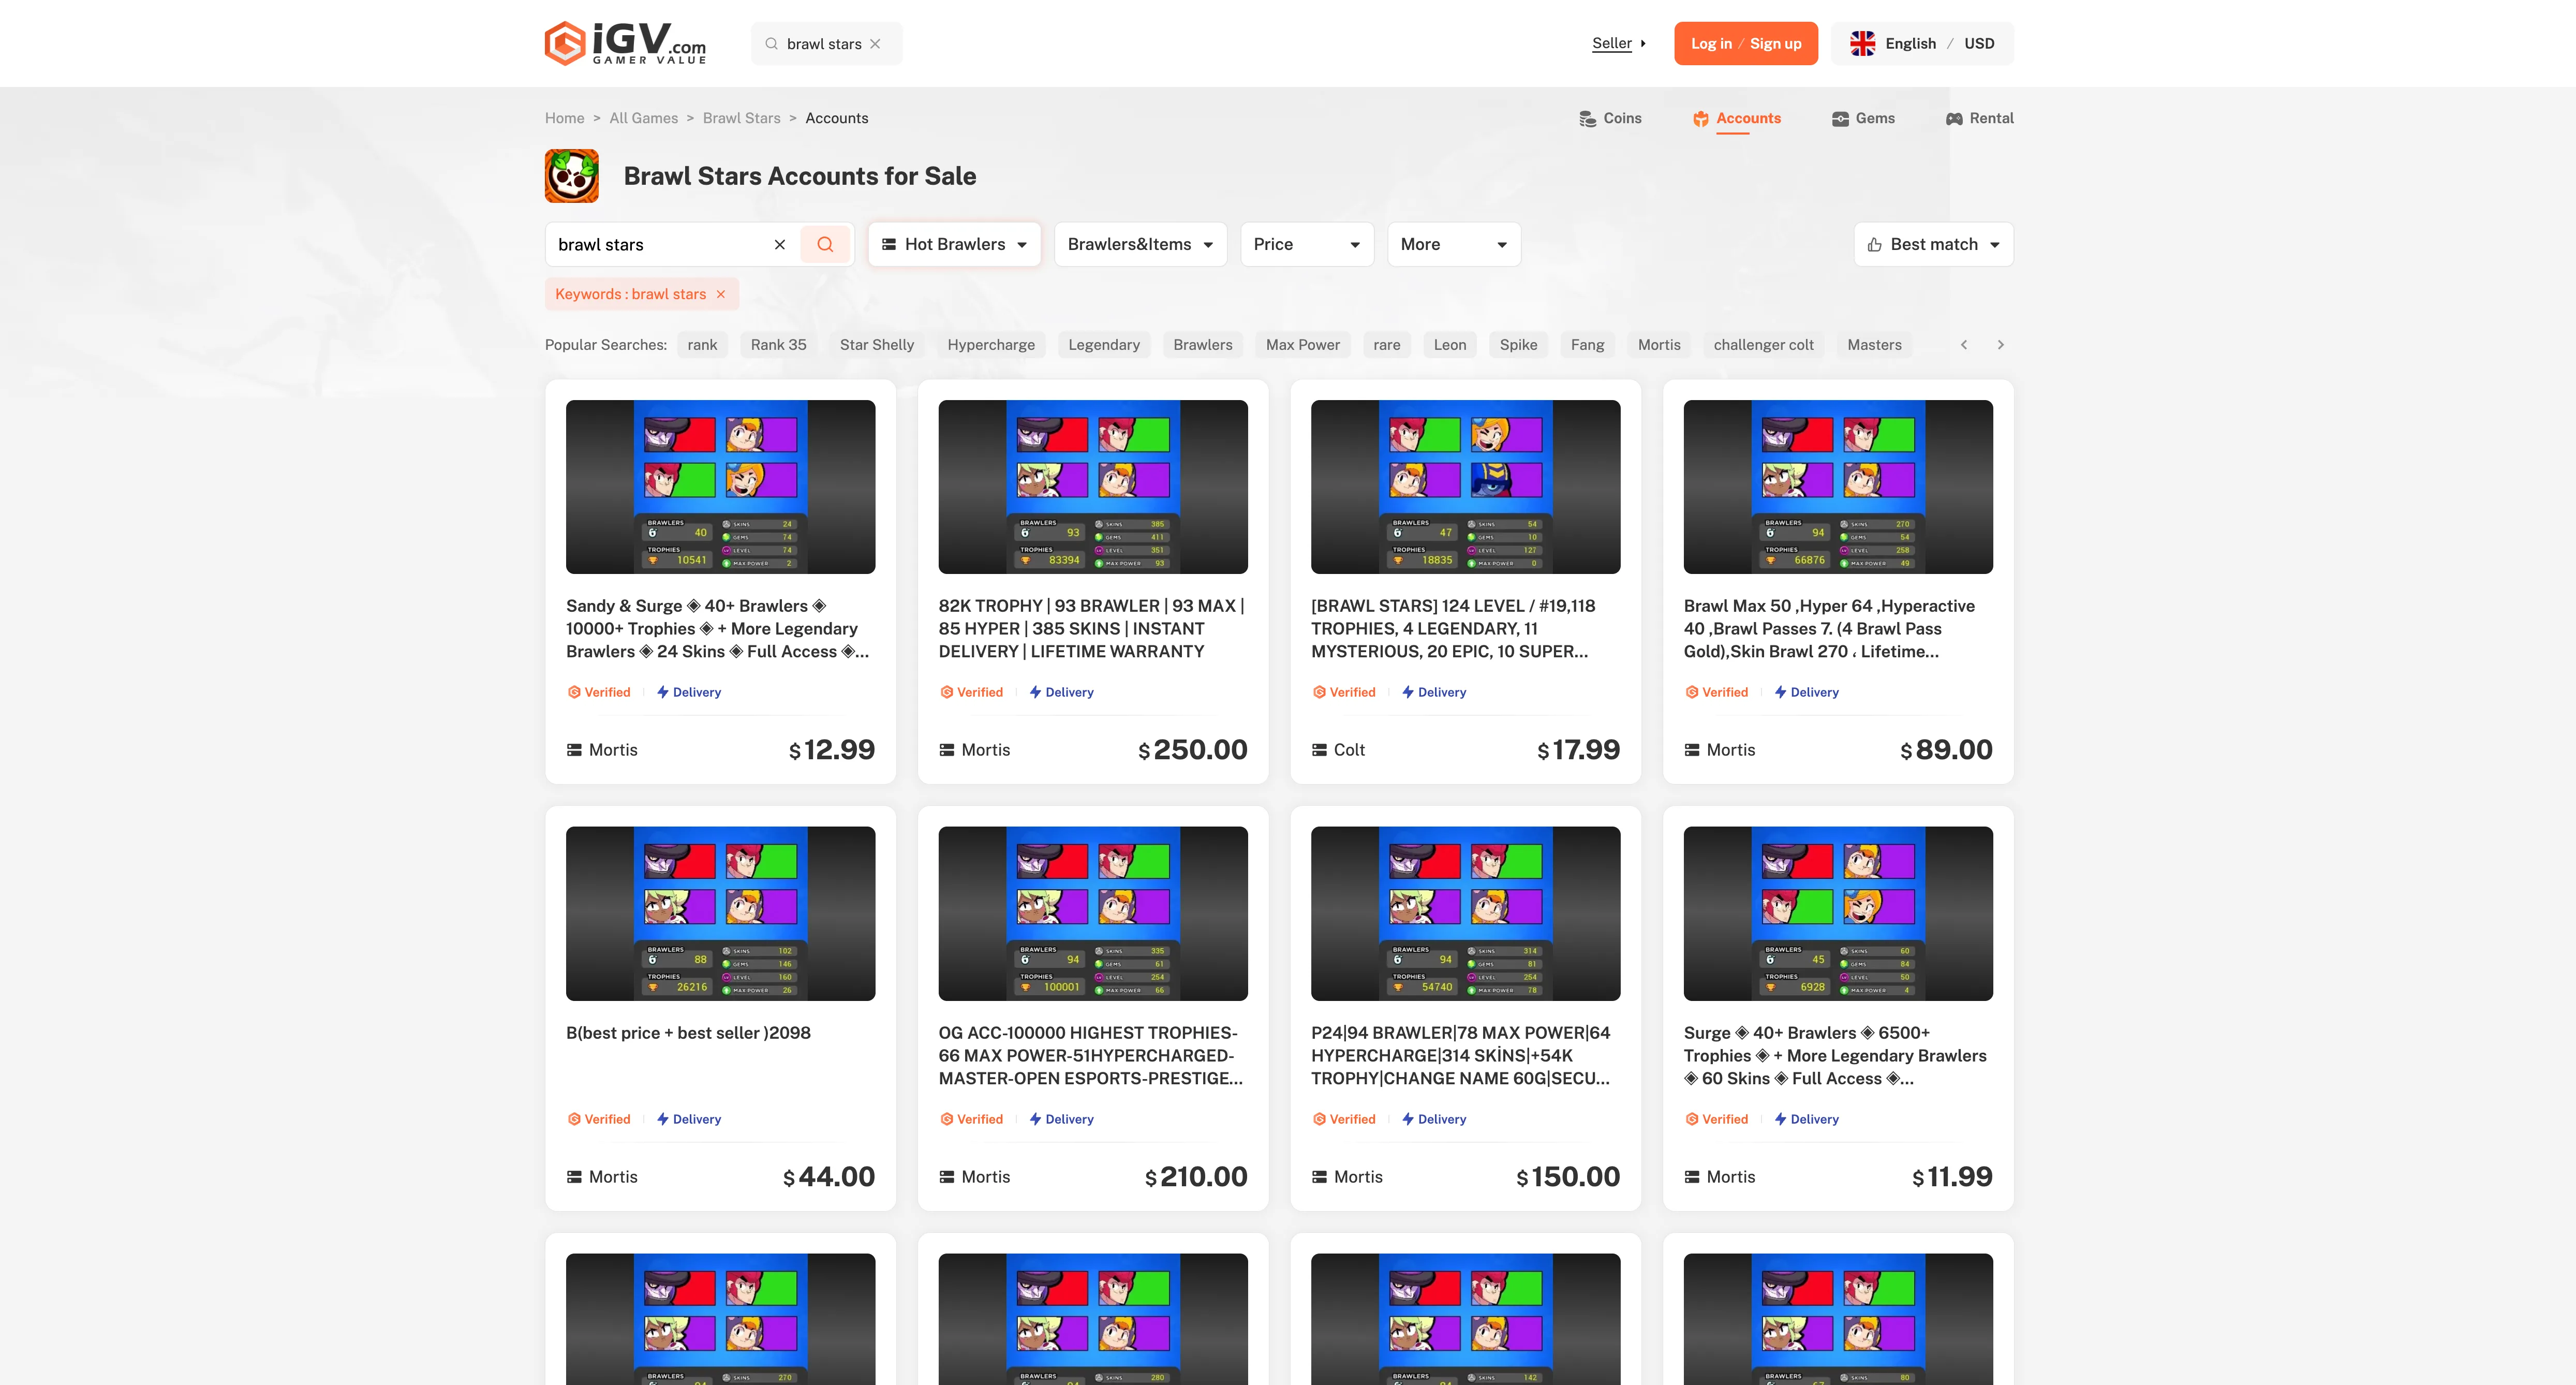The image size is (2576, 1385).
Task: Click the orange search magnifier button
Action: pyautogui.click(x=825, y=244)
